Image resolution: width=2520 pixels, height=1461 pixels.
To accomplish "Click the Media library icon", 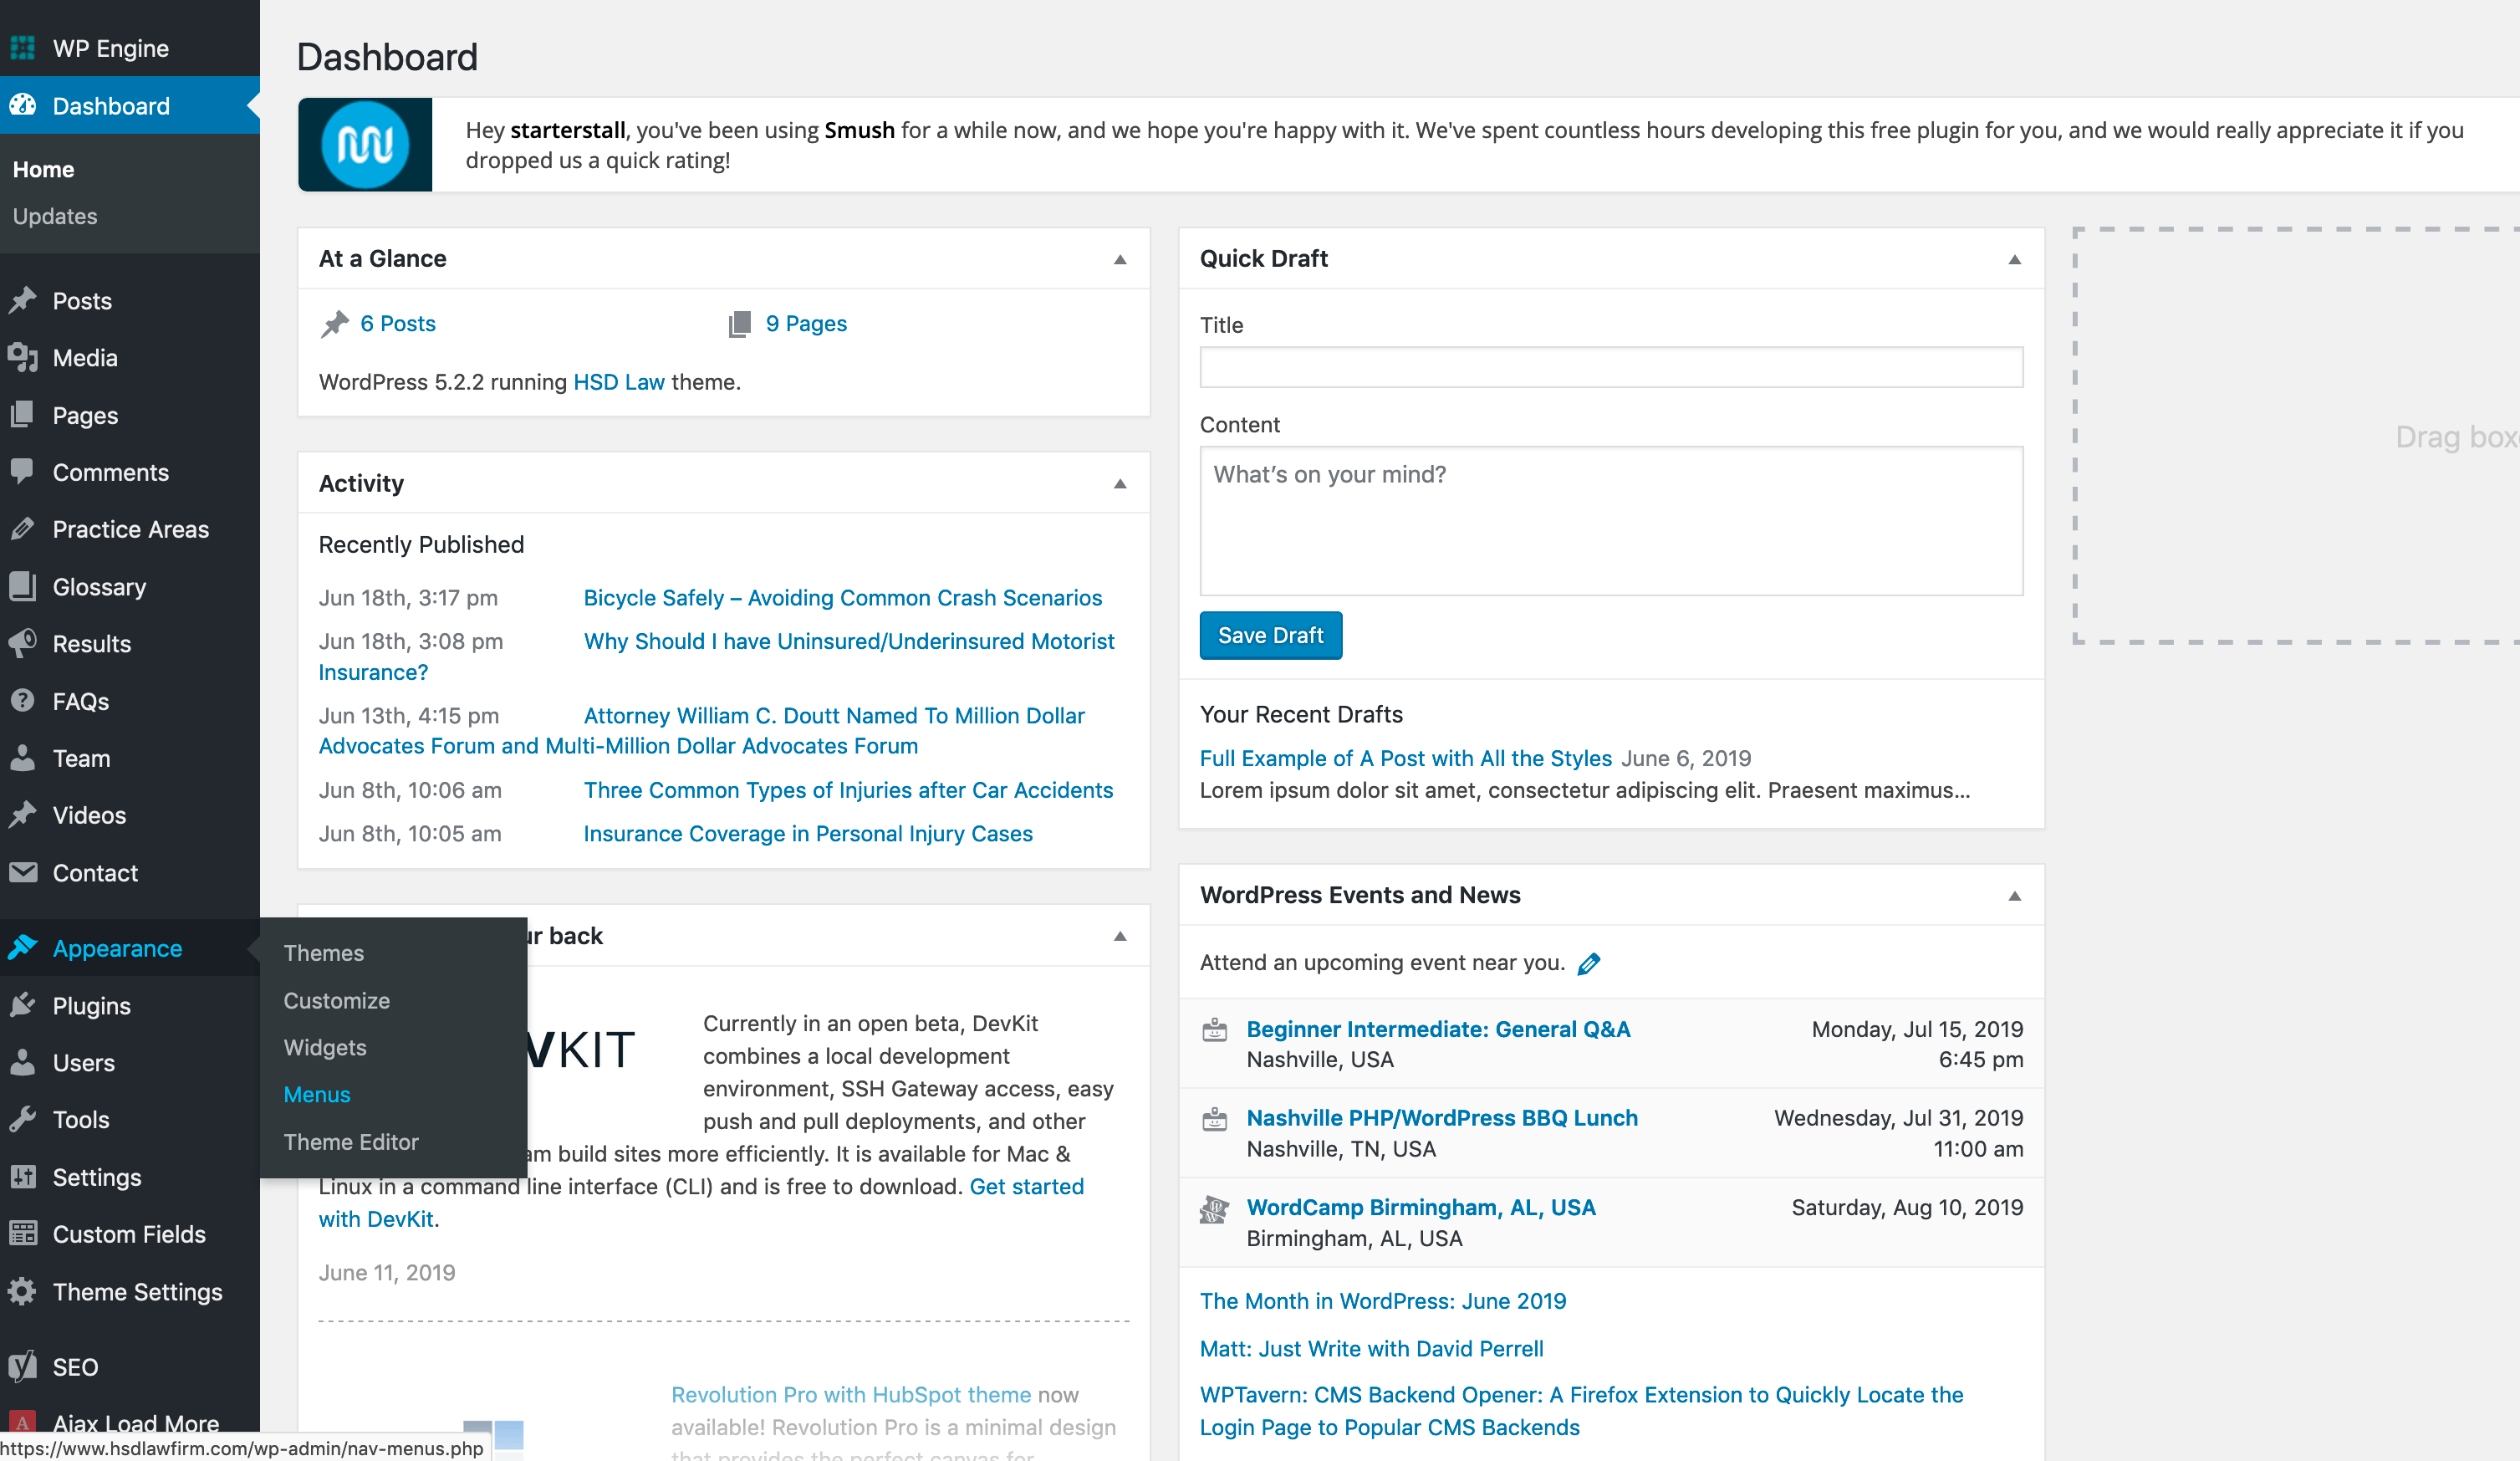I will point(23,358).
